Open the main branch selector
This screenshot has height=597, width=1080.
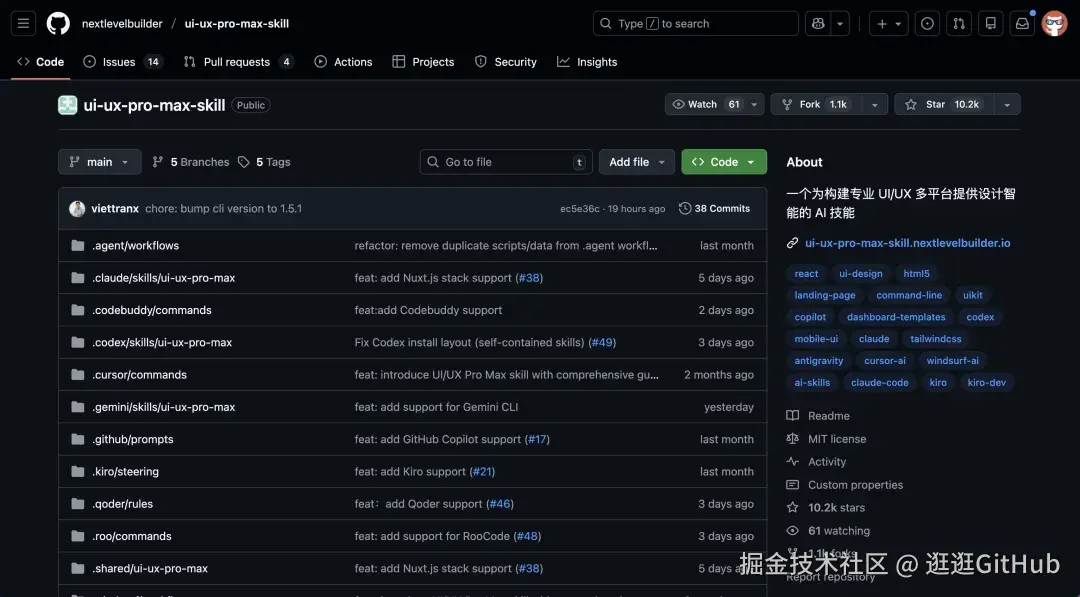pyautogui.click(x=100, y=162)
